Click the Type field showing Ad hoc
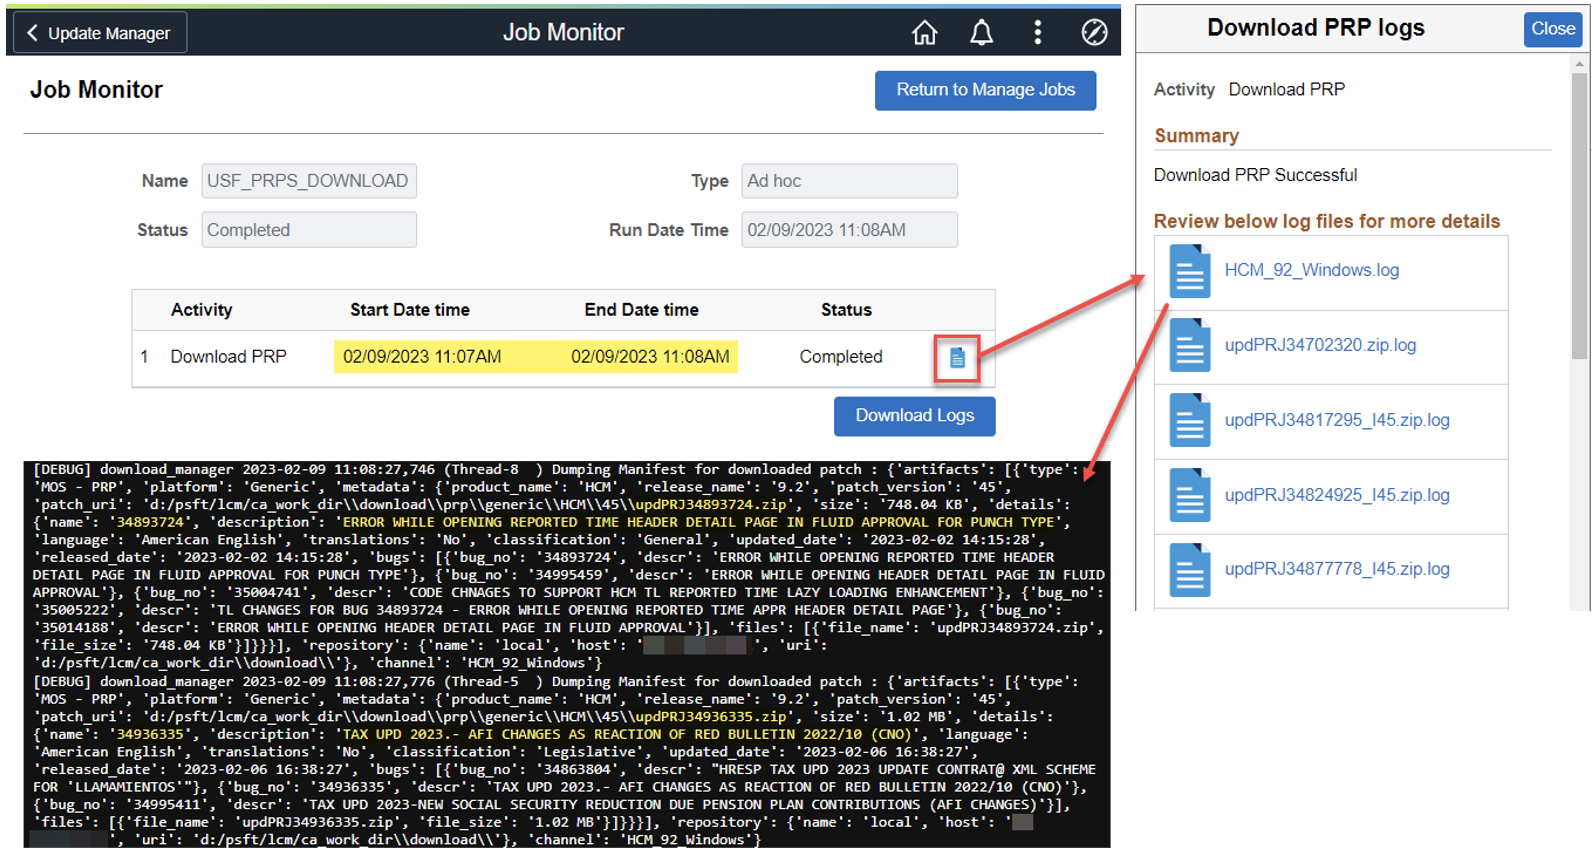 849,181
